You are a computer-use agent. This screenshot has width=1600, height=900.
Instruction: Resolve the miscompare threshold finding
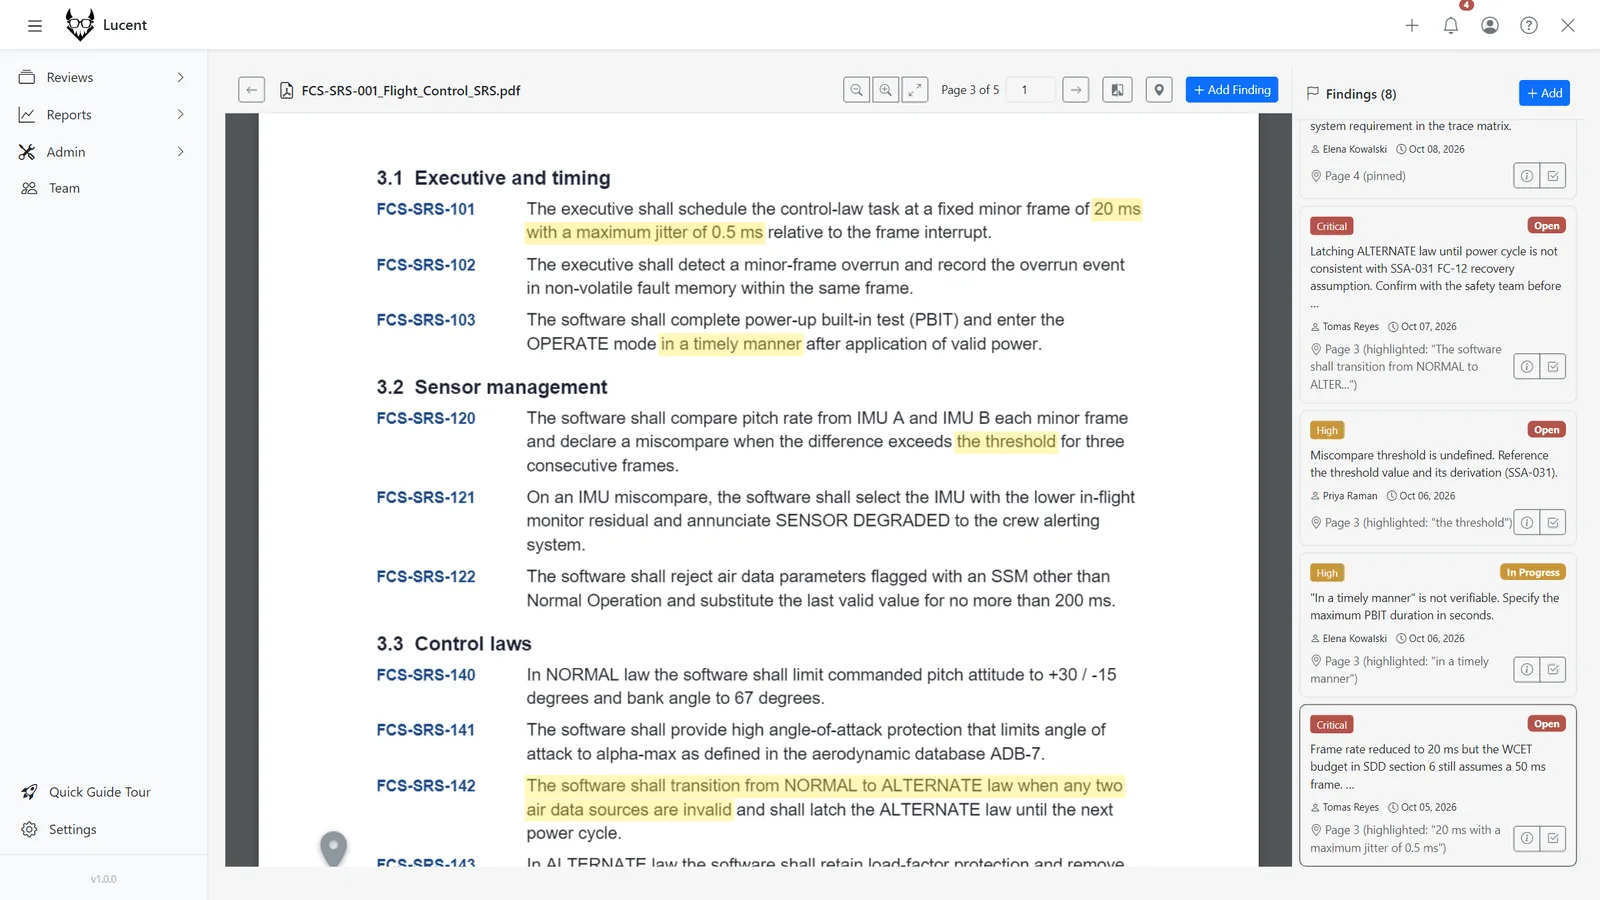pyautogui.click(x=1553, y=522)
